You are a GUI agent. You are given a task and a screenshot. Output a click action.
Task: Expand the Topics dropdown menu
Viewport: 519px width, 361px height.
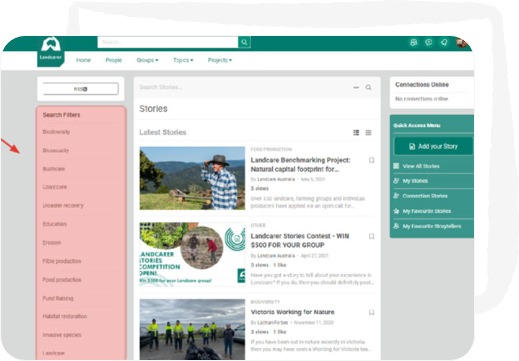tap(183, 60)
